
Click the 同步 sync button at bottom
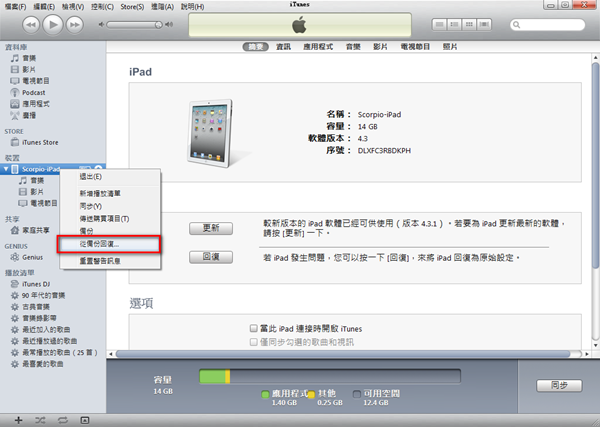pos(559,386)
